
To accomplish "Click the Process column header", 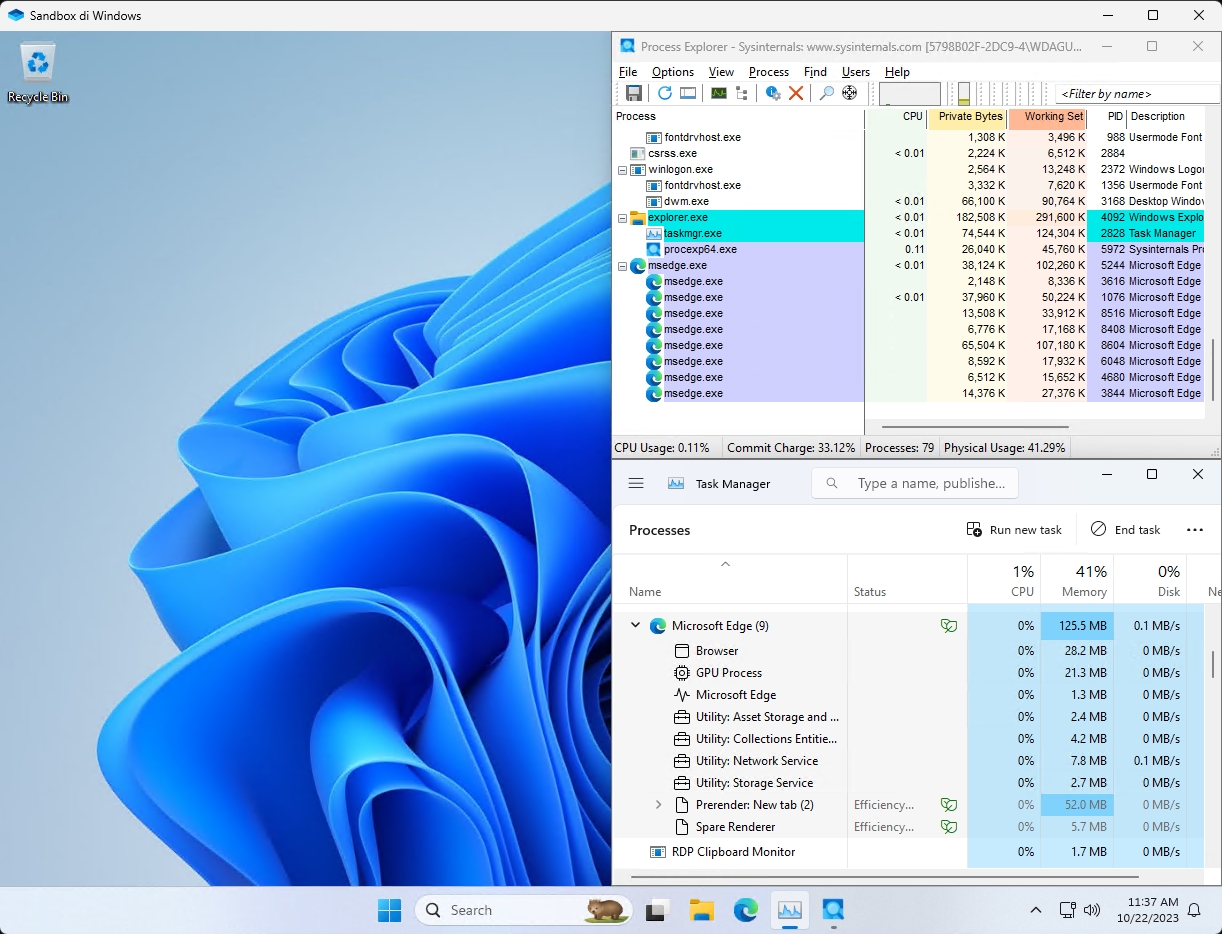I will point(738,117).
